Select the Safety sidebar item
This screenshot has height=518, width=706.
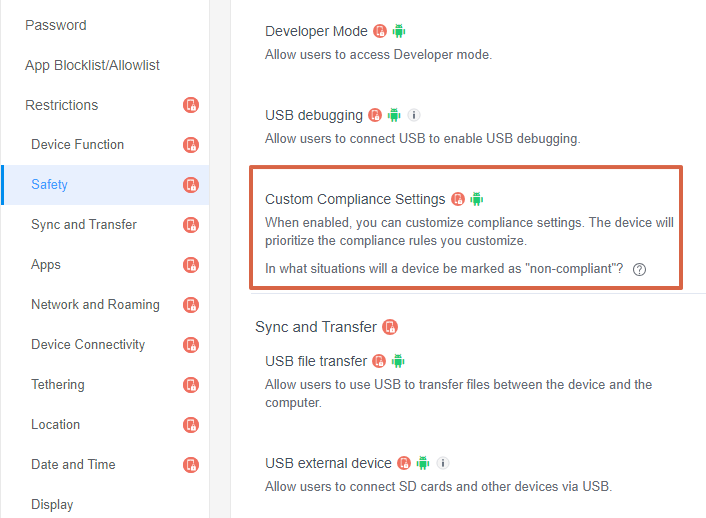pyautogui.click(x=105, y=185)
